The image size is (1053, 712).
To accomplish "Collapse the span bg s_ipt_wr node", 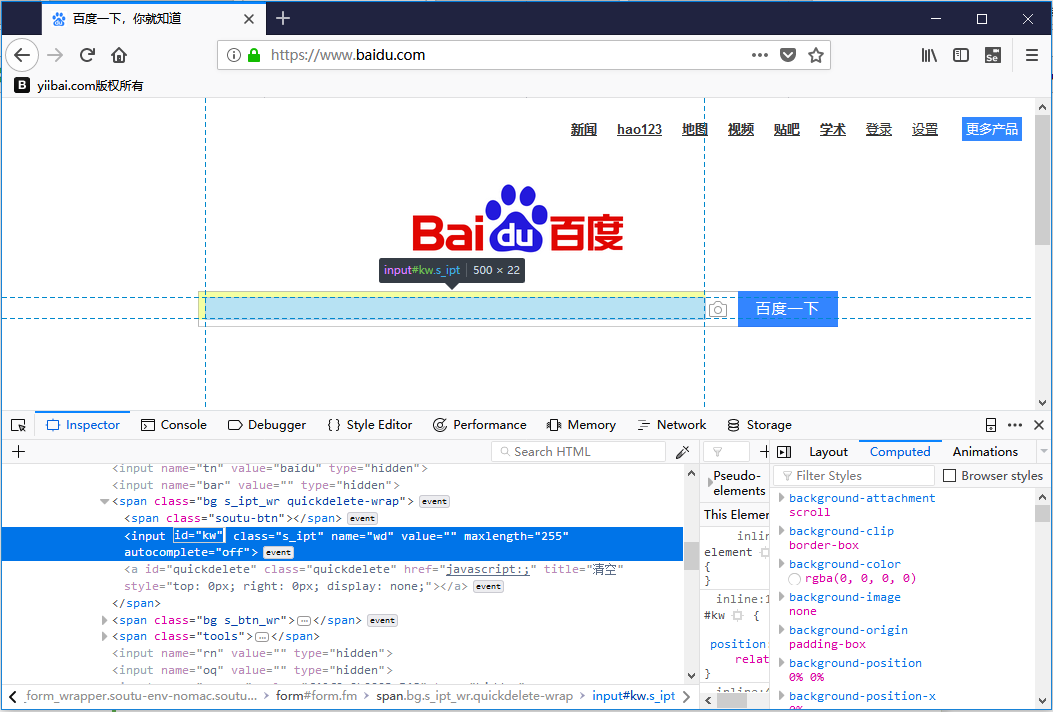I will pyautogui.click(x=105, y=502).
